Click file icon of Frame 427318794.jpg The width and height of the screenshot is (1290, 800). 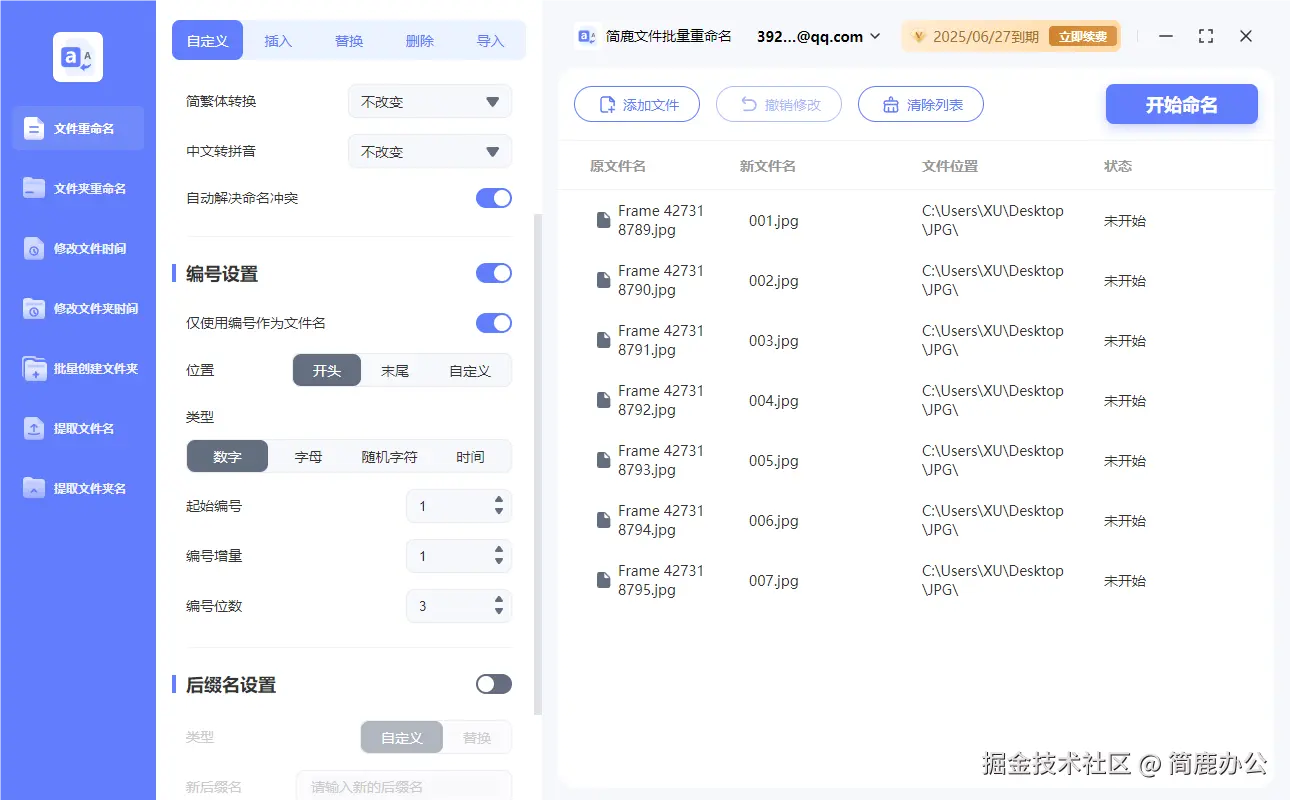pyautogui.click(x=603, y=520)
